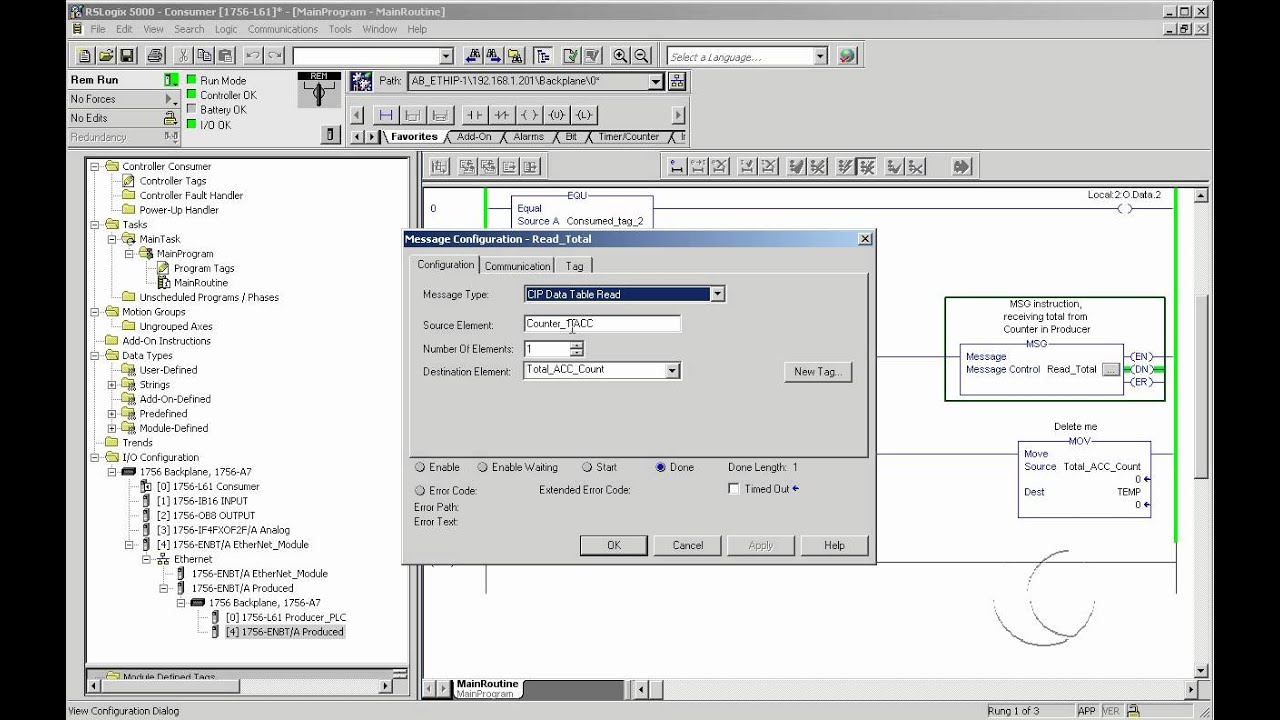Insert Output Unlatch (U) instruction
1280x720 pixels.
[x=557, y=115]
